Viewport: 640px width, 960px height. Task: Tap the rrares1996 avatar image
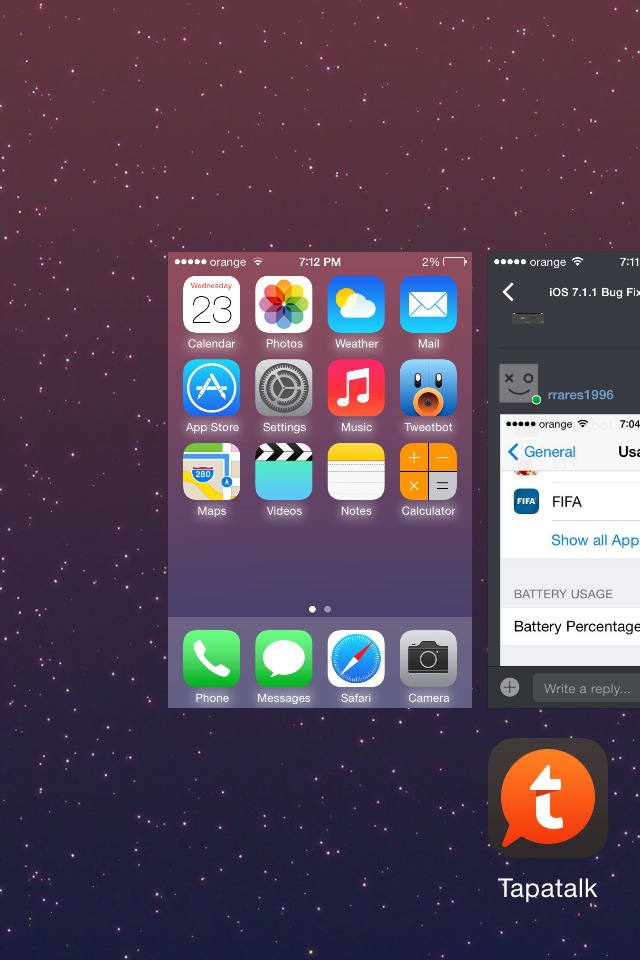(519, 383)
